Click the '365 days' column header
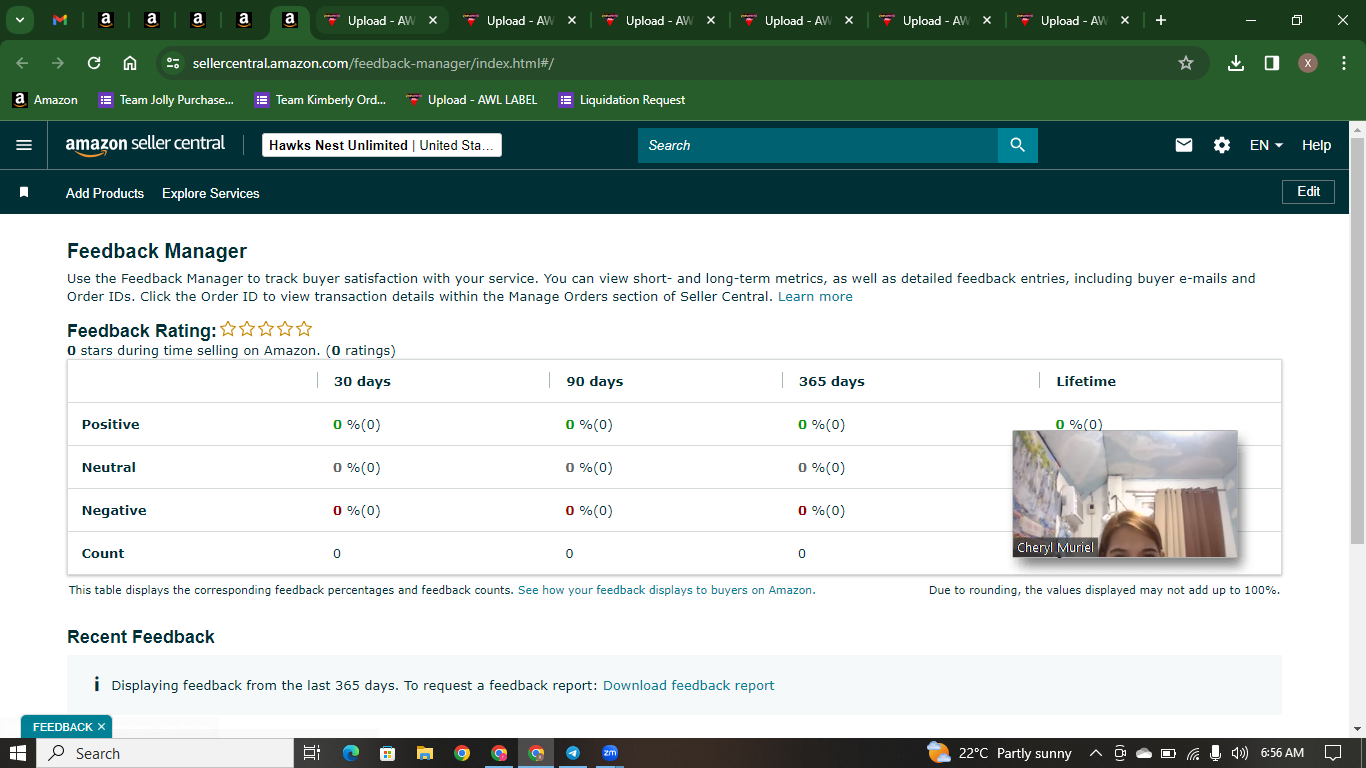1366x768 pixels. click(x=832, y=381)
